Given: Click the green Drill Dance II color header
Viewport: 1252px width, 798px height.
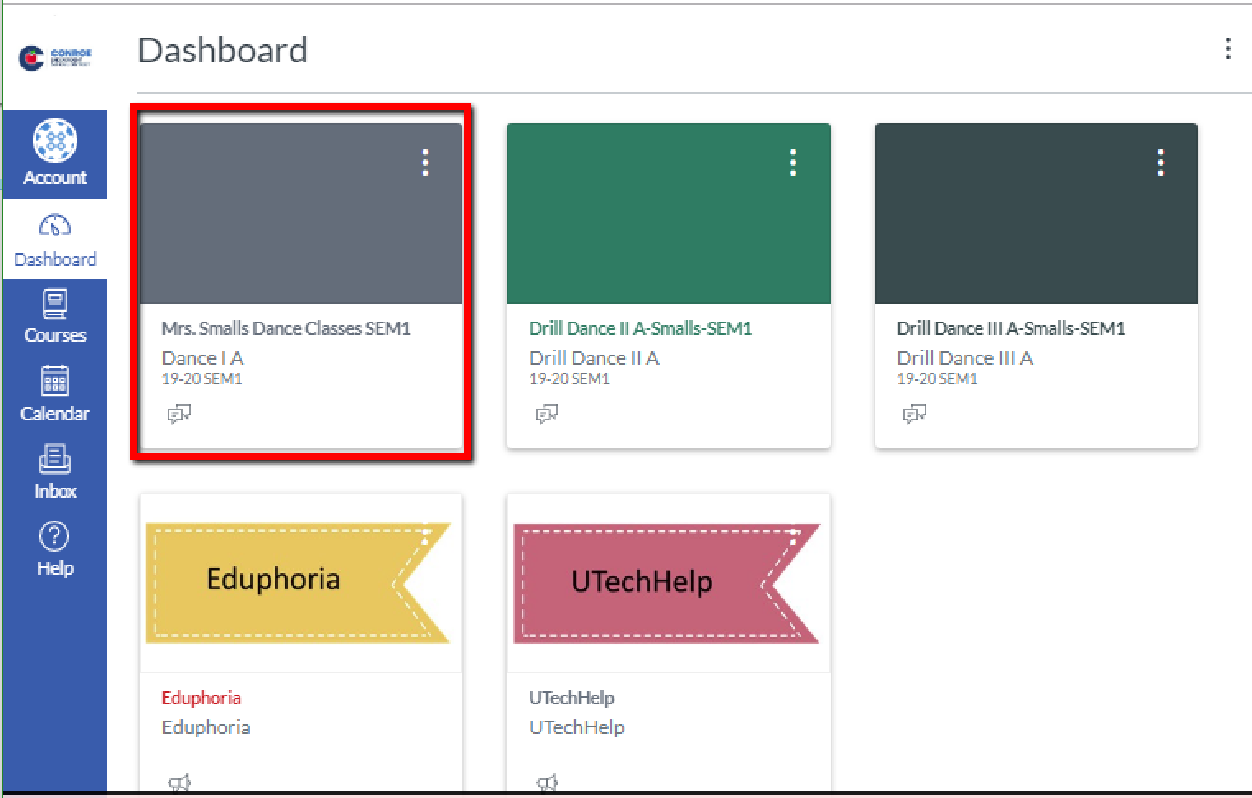Looking at the screenshot, I should click(x=668, y=230).
